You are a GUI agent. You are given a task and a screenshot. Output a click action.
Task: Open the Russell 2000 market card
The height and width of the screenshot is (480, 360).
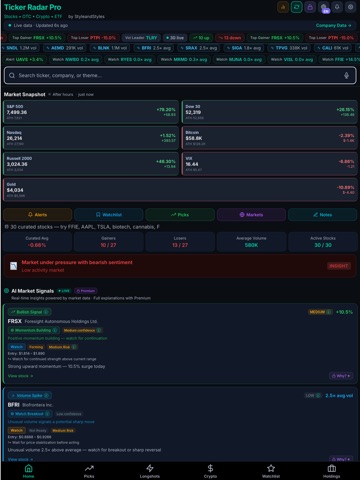point(91,164)
